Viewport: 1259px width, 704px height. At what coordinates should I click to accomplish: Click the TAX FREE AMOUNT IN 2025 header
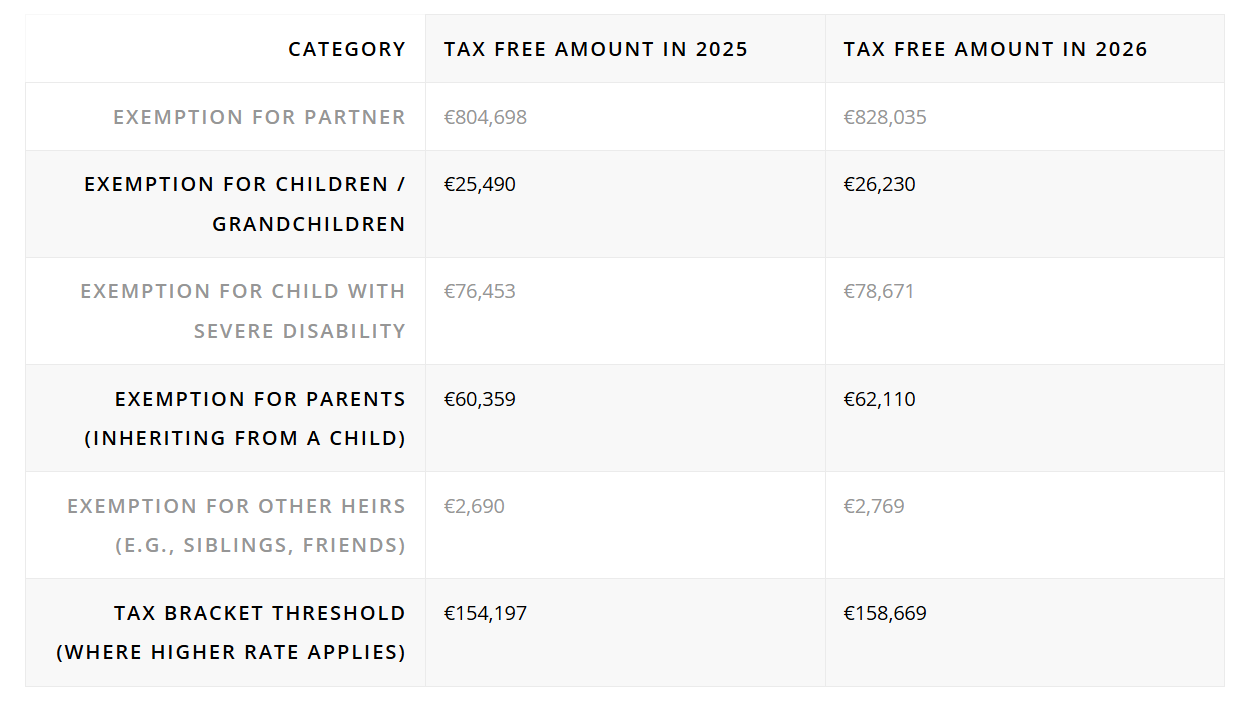coord(596,49)
